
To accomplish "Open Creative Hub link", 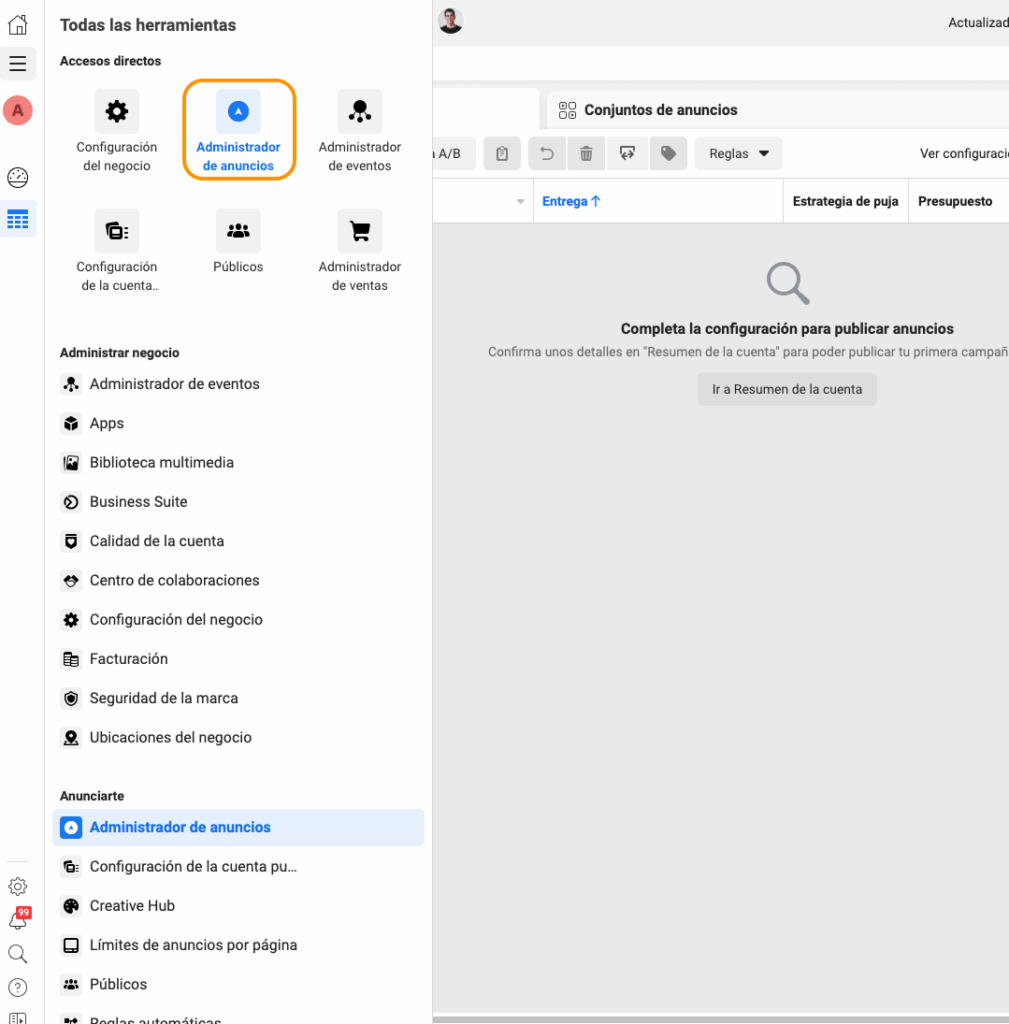I will tap(132, 906).
